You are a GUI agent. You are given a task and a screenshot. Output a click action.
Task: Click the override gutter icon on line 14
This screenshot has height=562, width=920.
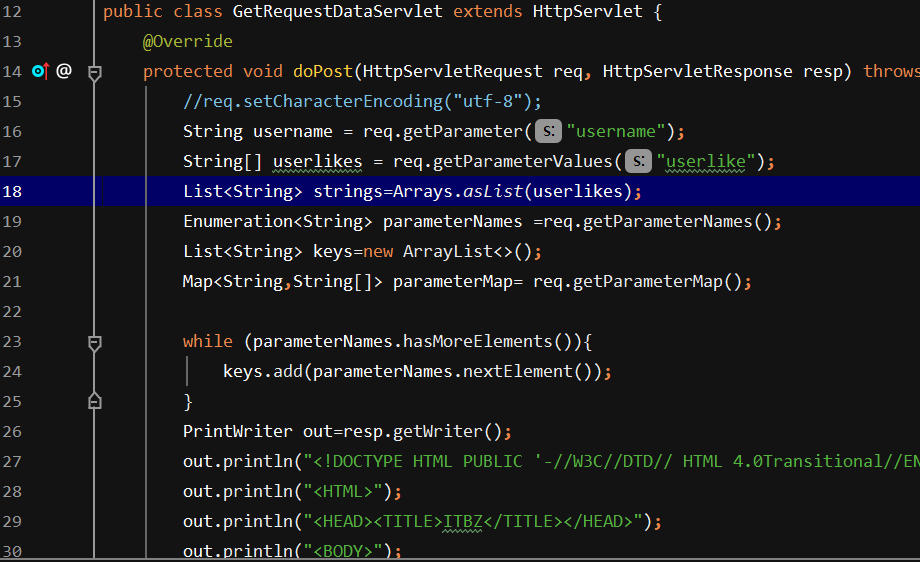40,71
